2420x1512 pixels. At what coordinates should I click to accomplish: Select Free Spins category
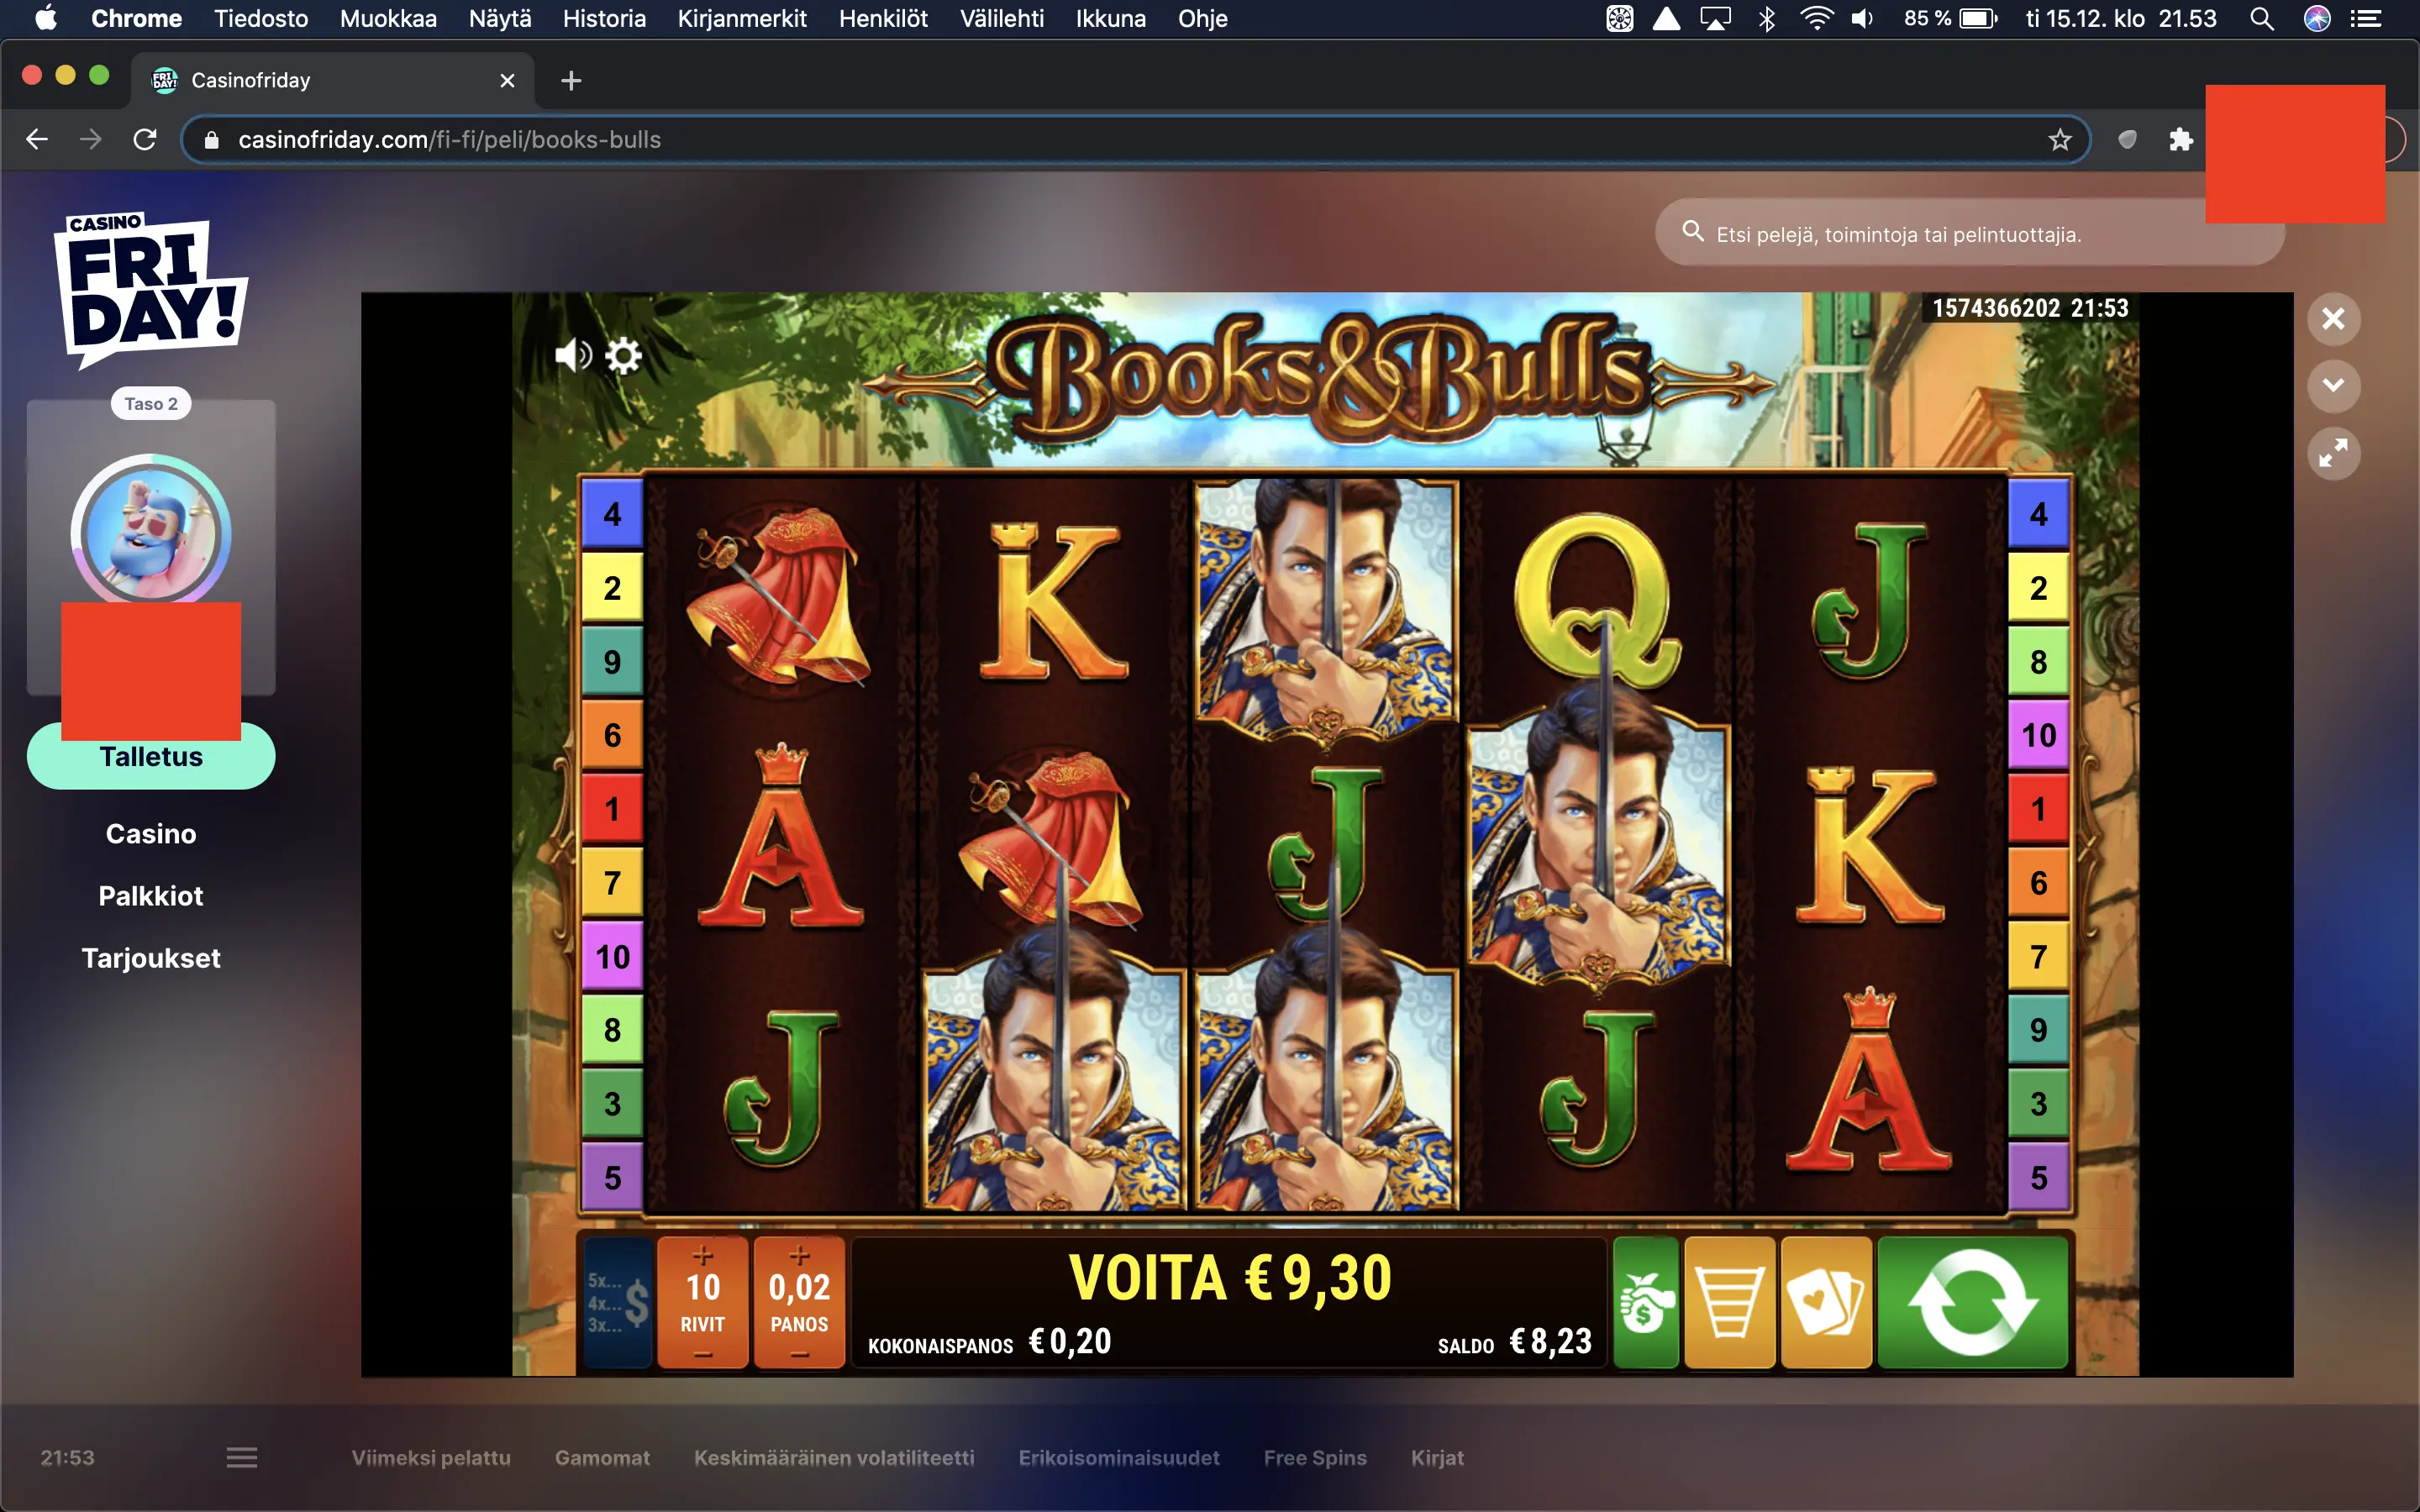pos(1315,1457)
